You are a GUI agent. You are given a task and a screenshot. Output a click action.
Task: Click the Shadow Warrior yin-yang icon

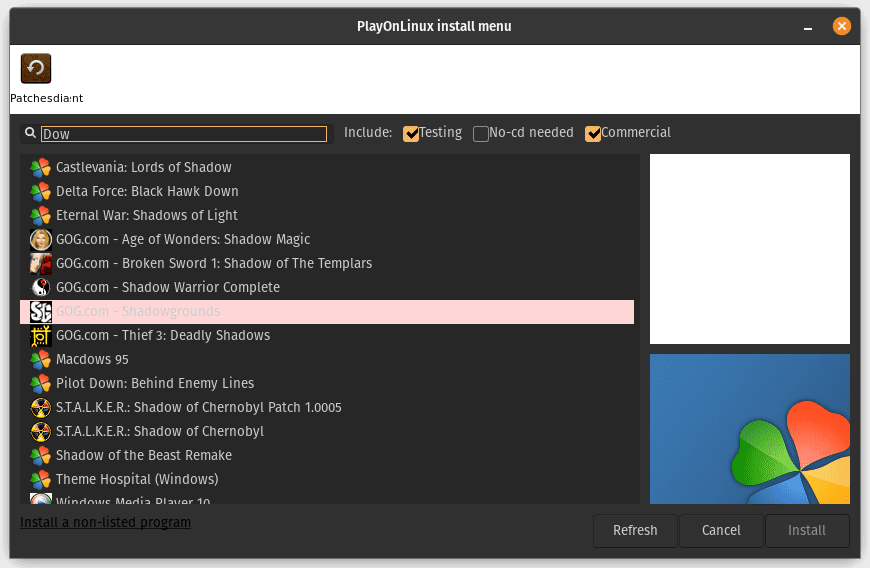click(40, 288)
